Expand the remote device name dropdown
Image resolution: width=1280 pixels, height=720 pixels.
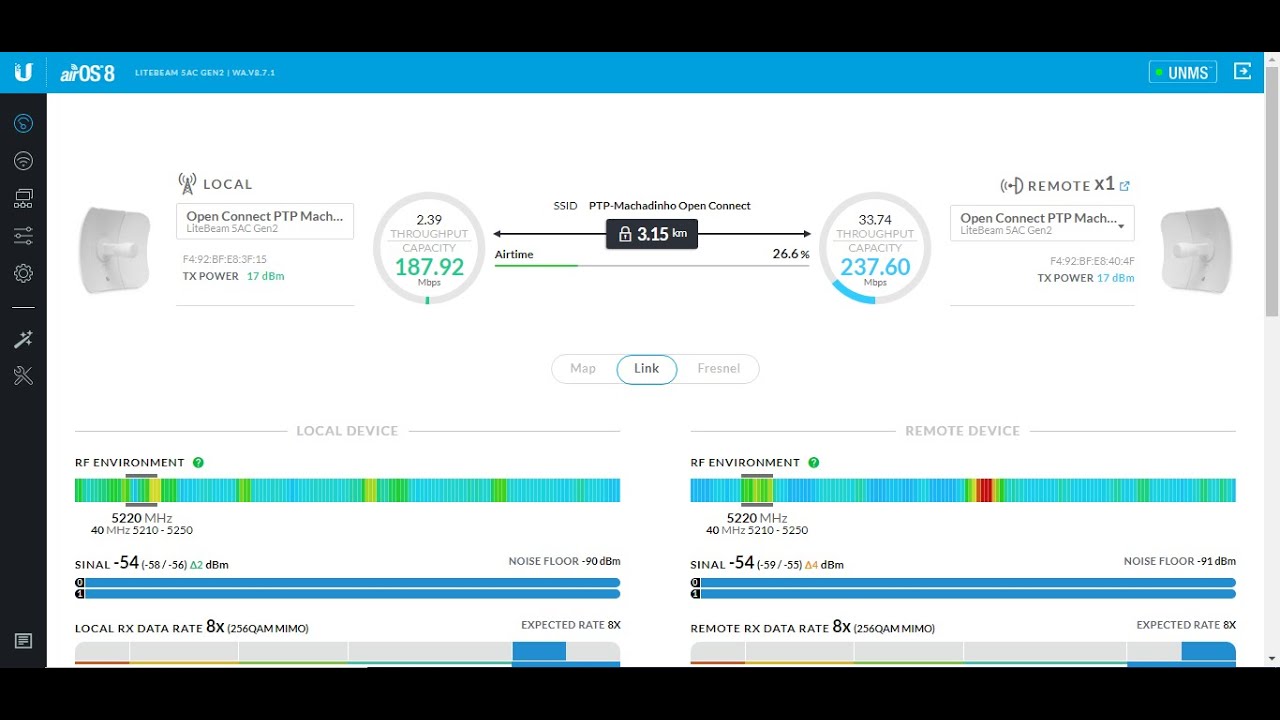1042,223
